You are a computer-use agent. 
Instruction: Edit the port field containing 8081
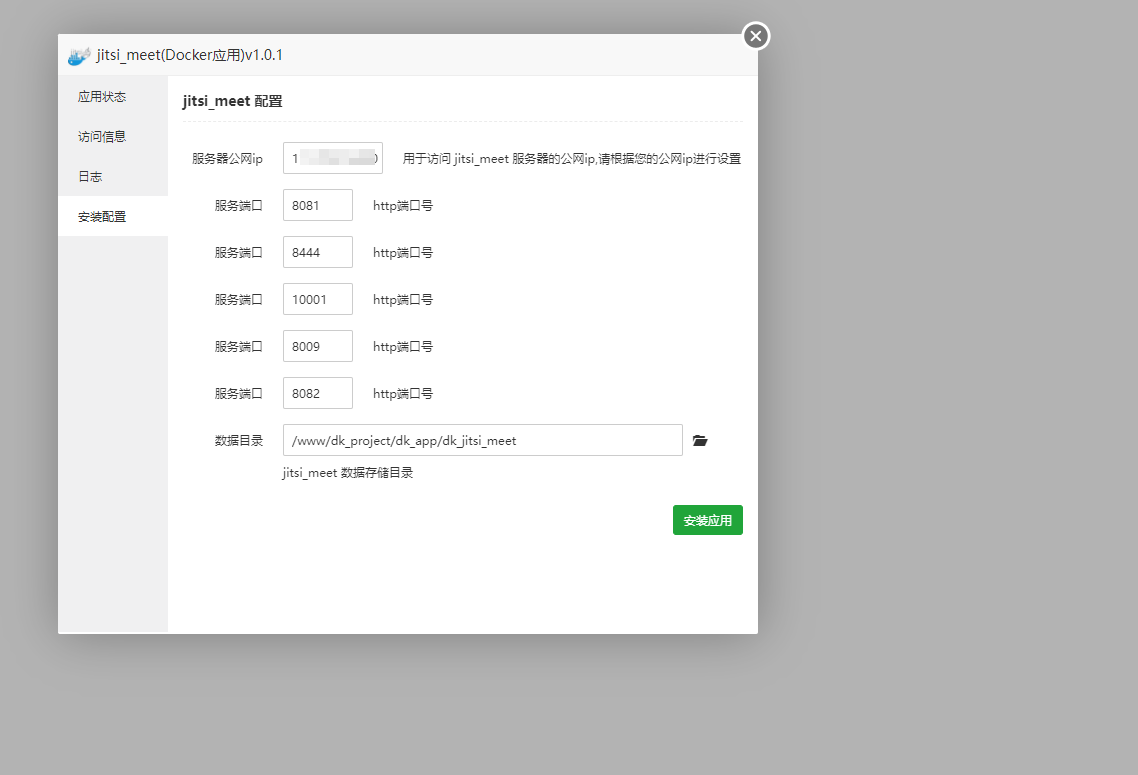click(x=318, y=205)
